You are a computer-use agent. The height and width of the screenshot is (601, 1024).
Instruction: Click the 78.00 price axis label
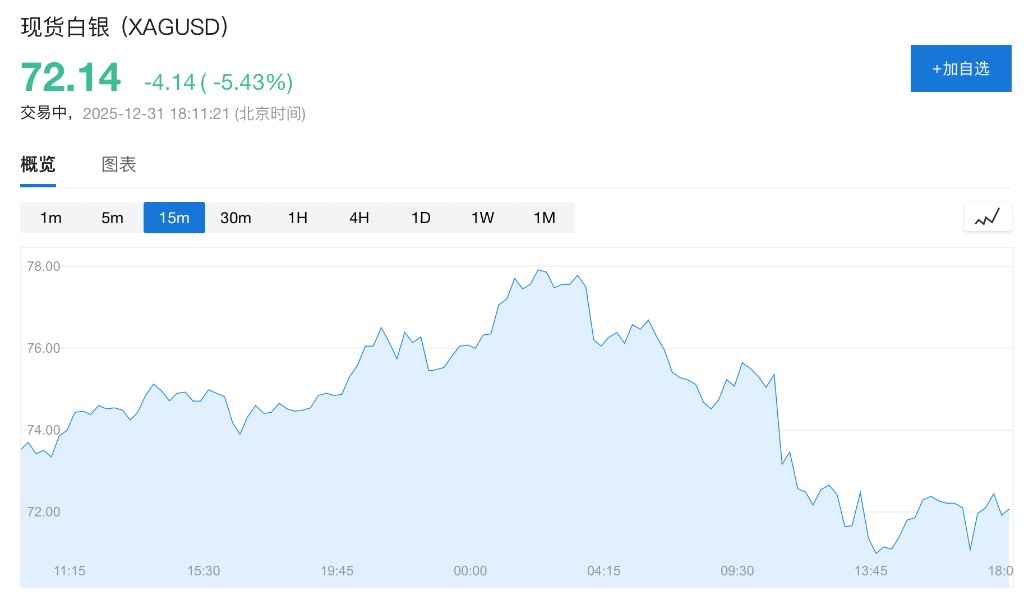(44, 267)
